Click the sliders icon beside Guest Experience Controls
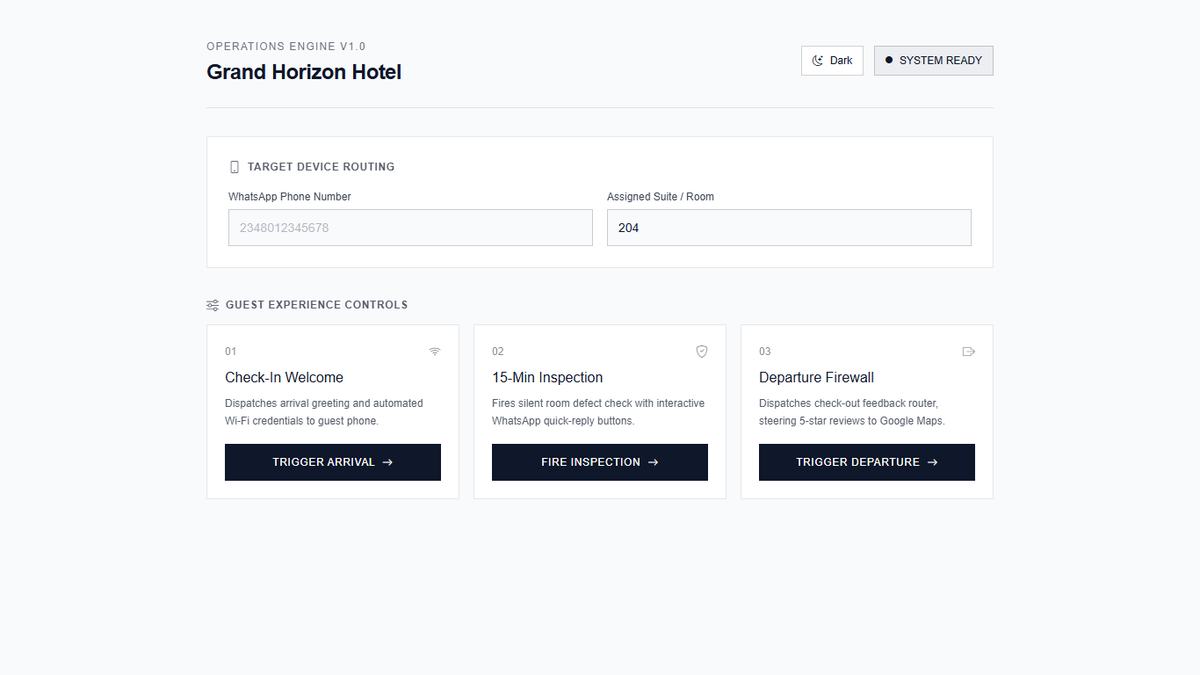 212,305
